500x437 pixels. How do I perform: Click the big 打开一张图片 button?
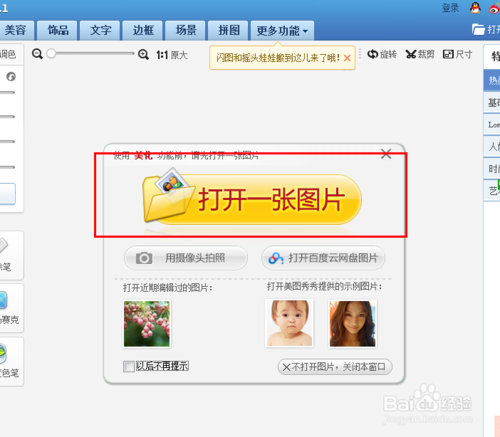coord(252,199)
